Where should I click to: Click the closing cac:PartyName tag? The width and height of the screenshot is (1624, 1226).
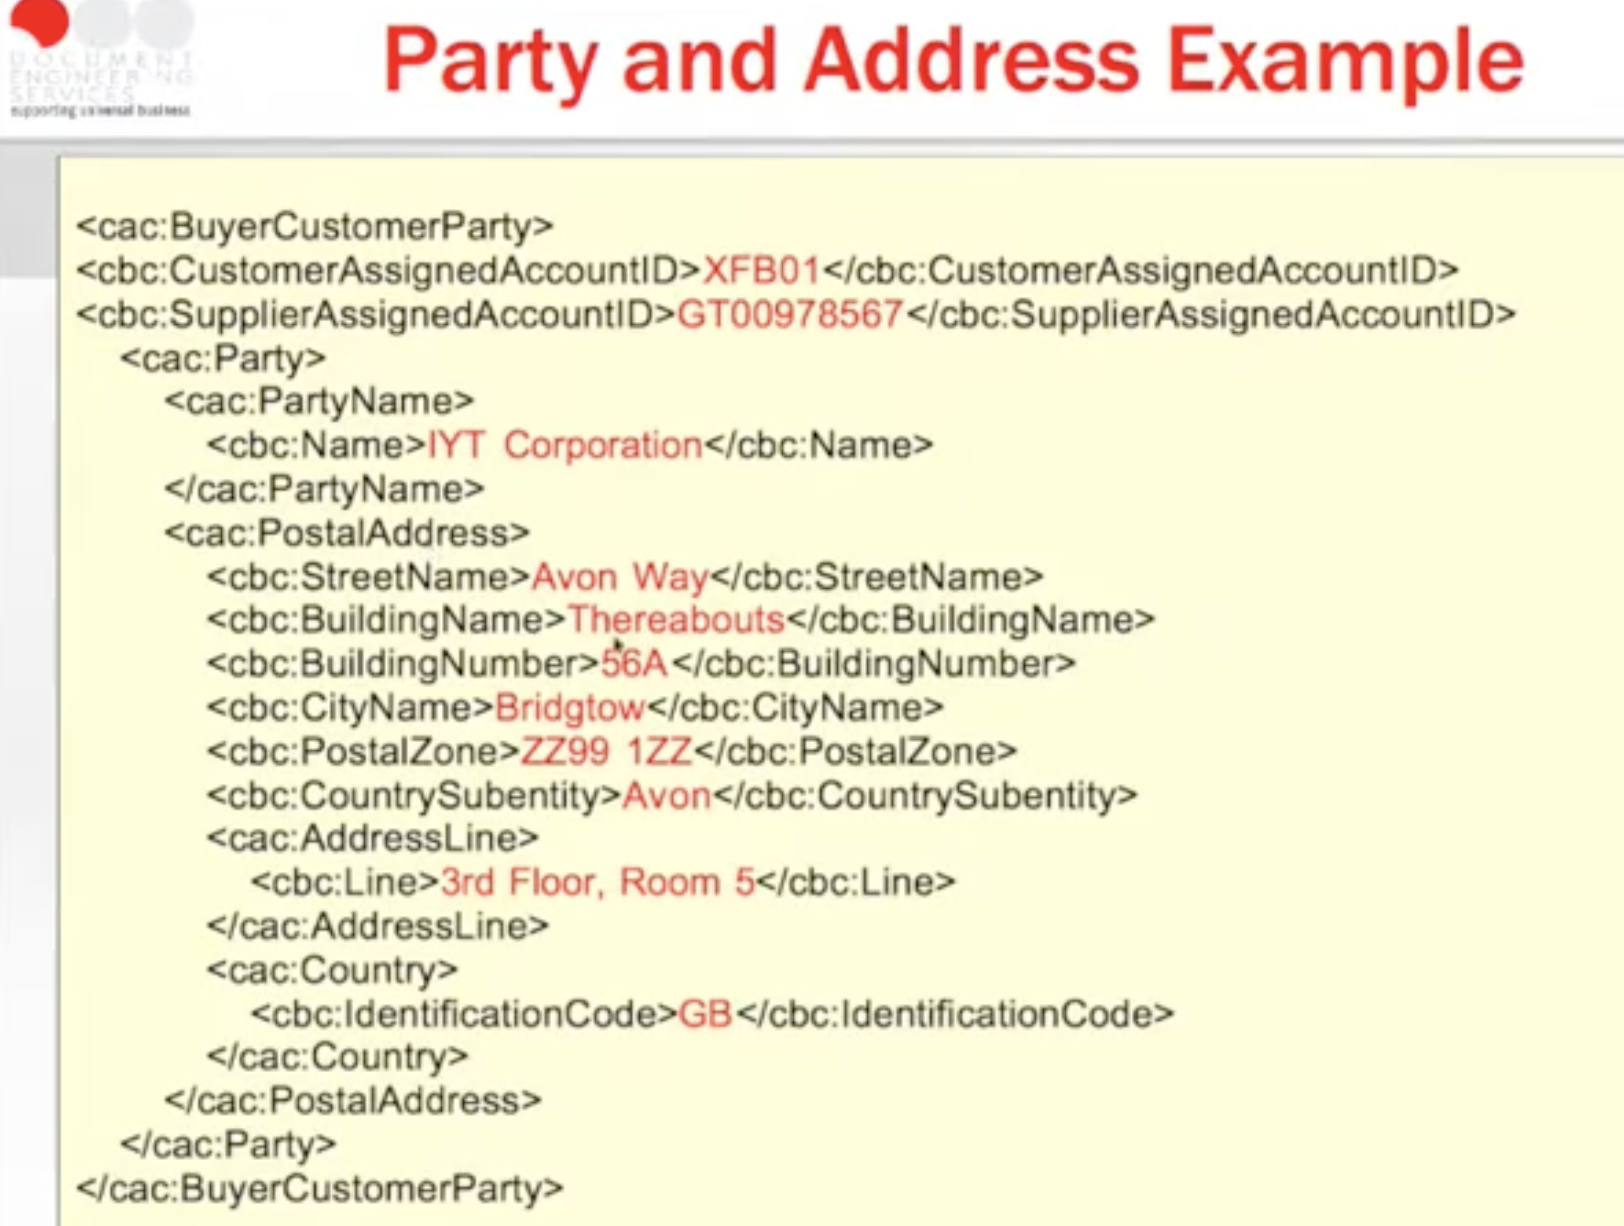coord(324,489)
